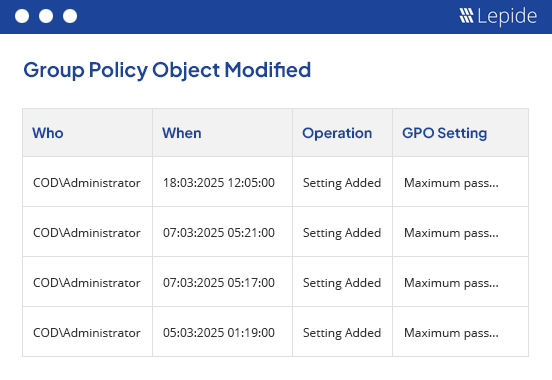552x380 pixels.
Task: Select COD\Administrator in the 05:17:00 row
Action: click(87, 283)
